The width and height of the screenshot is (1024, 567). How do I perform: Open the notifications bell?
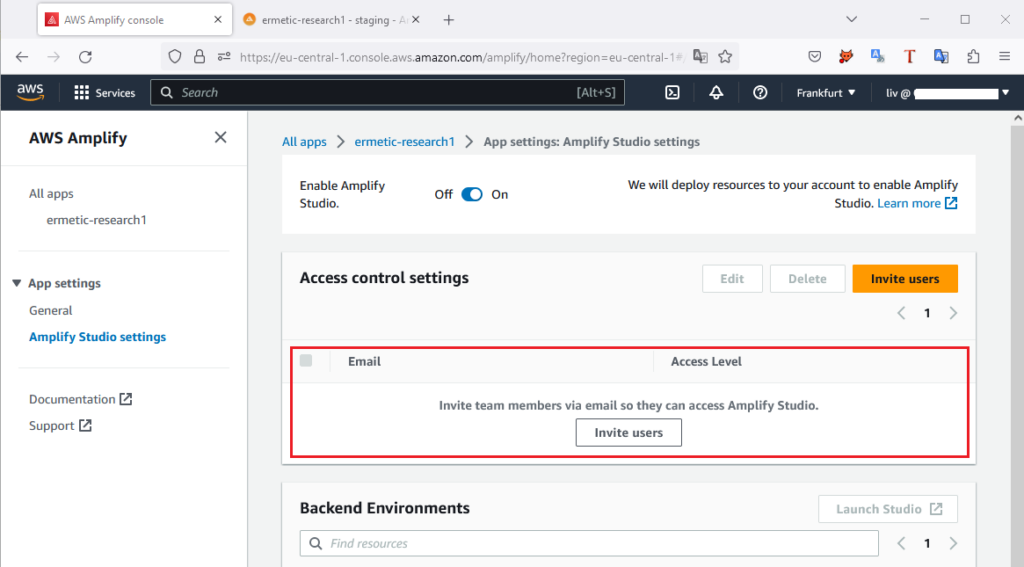coord(716,93)
